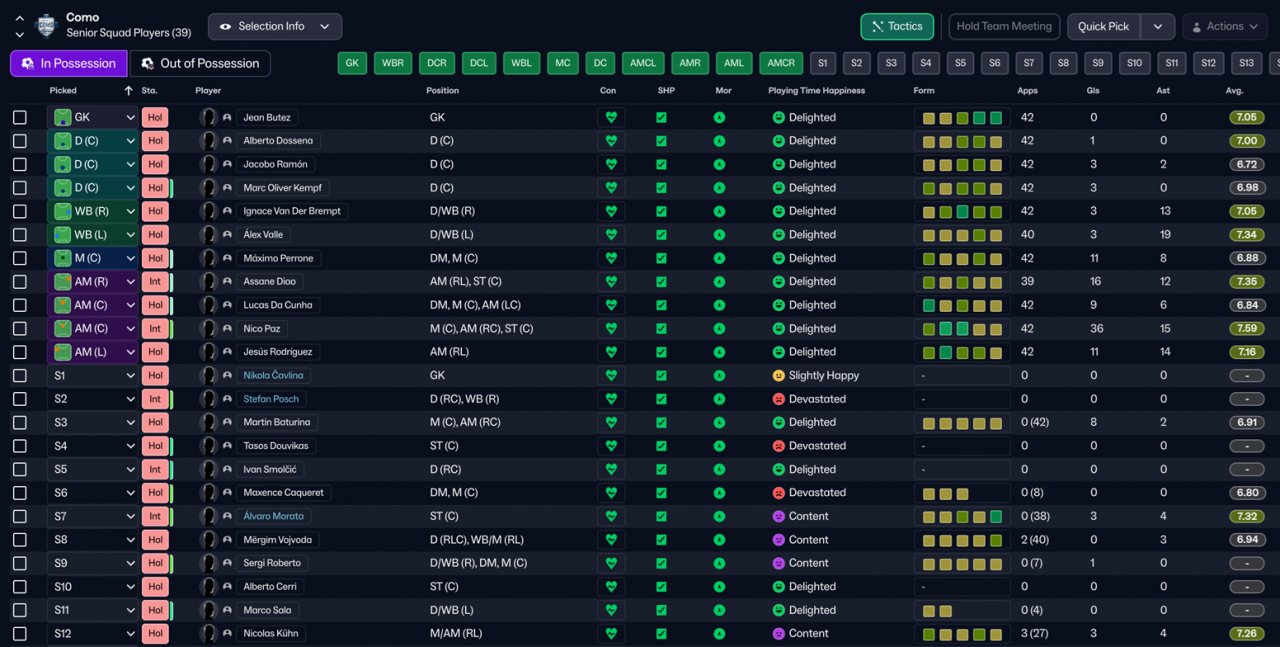1280x647 pixels.
Task: Click the GK pitch position icon for Jean Butez
Action: (x=63, y=117)
